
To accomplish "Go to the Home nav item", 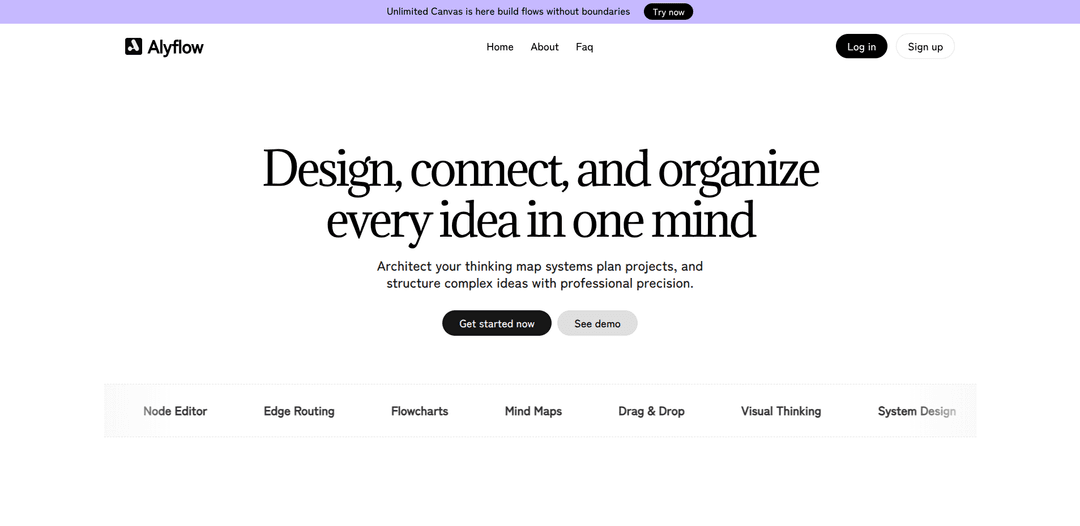I will coord(500,47).
